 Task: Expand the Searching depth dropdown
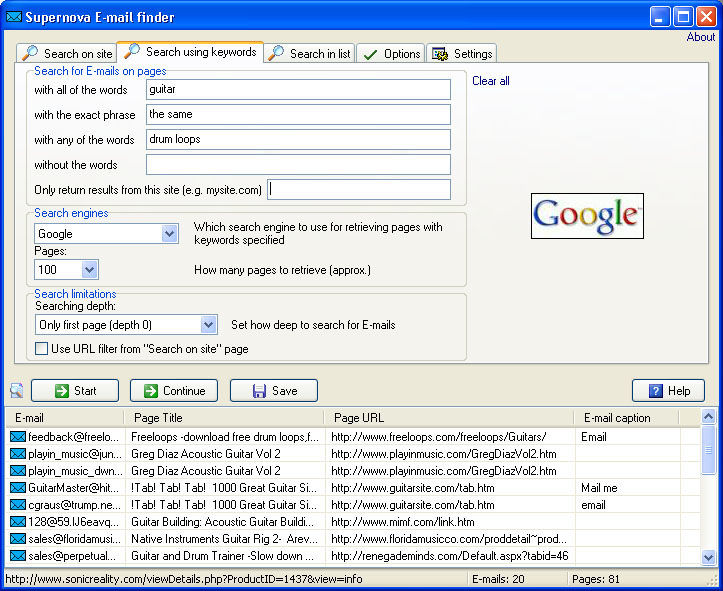(x=209, y=325)
